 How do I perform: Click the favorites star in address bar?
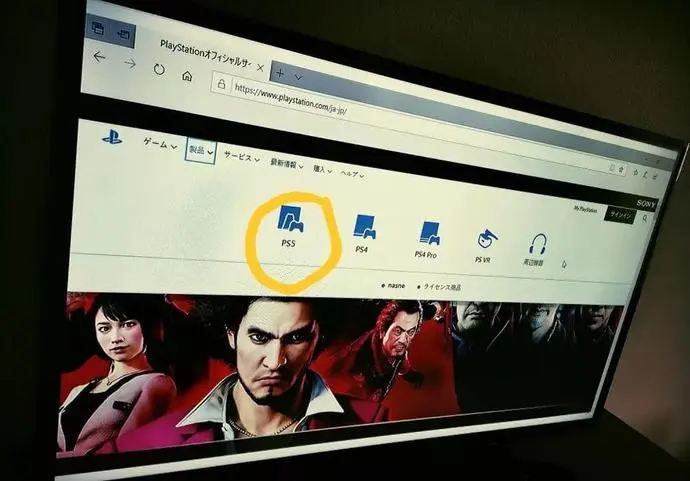tap(620, 169)
